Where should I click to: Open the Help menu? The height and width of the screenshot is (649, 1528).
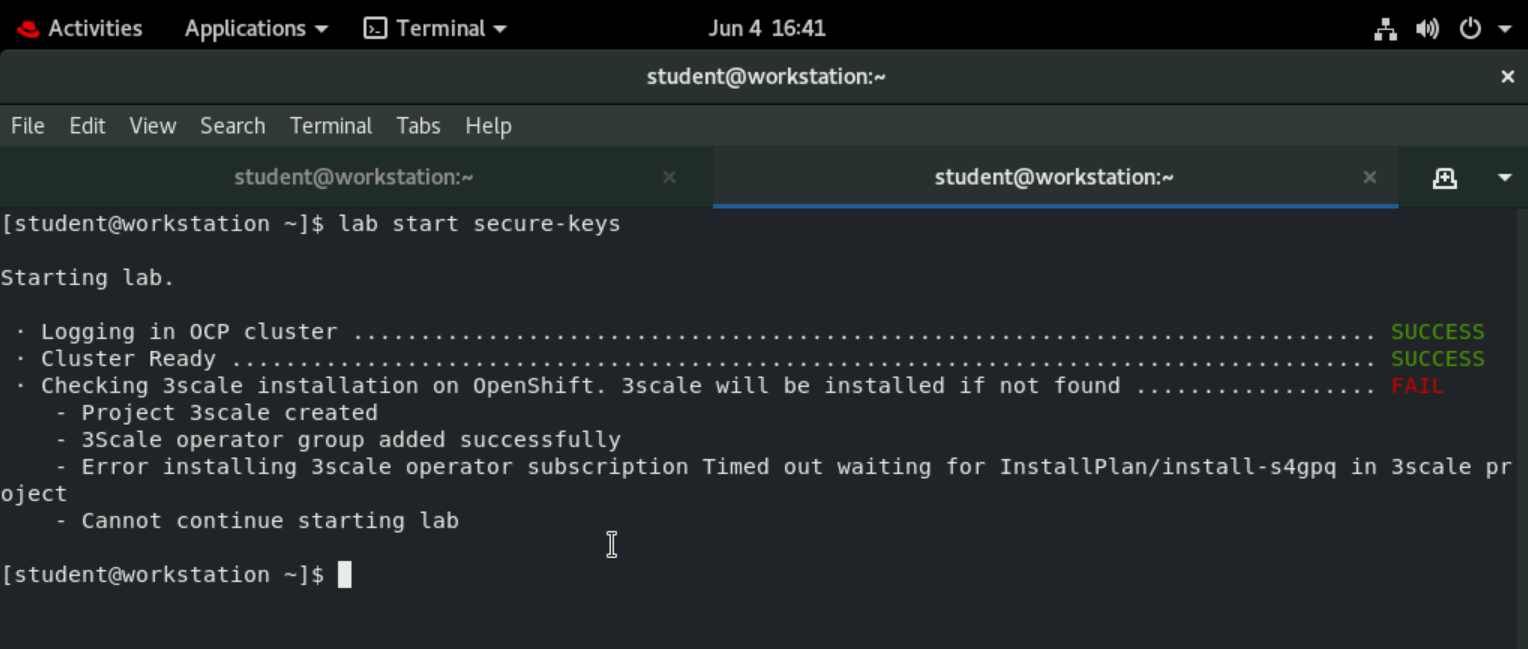tap(488, 126)
